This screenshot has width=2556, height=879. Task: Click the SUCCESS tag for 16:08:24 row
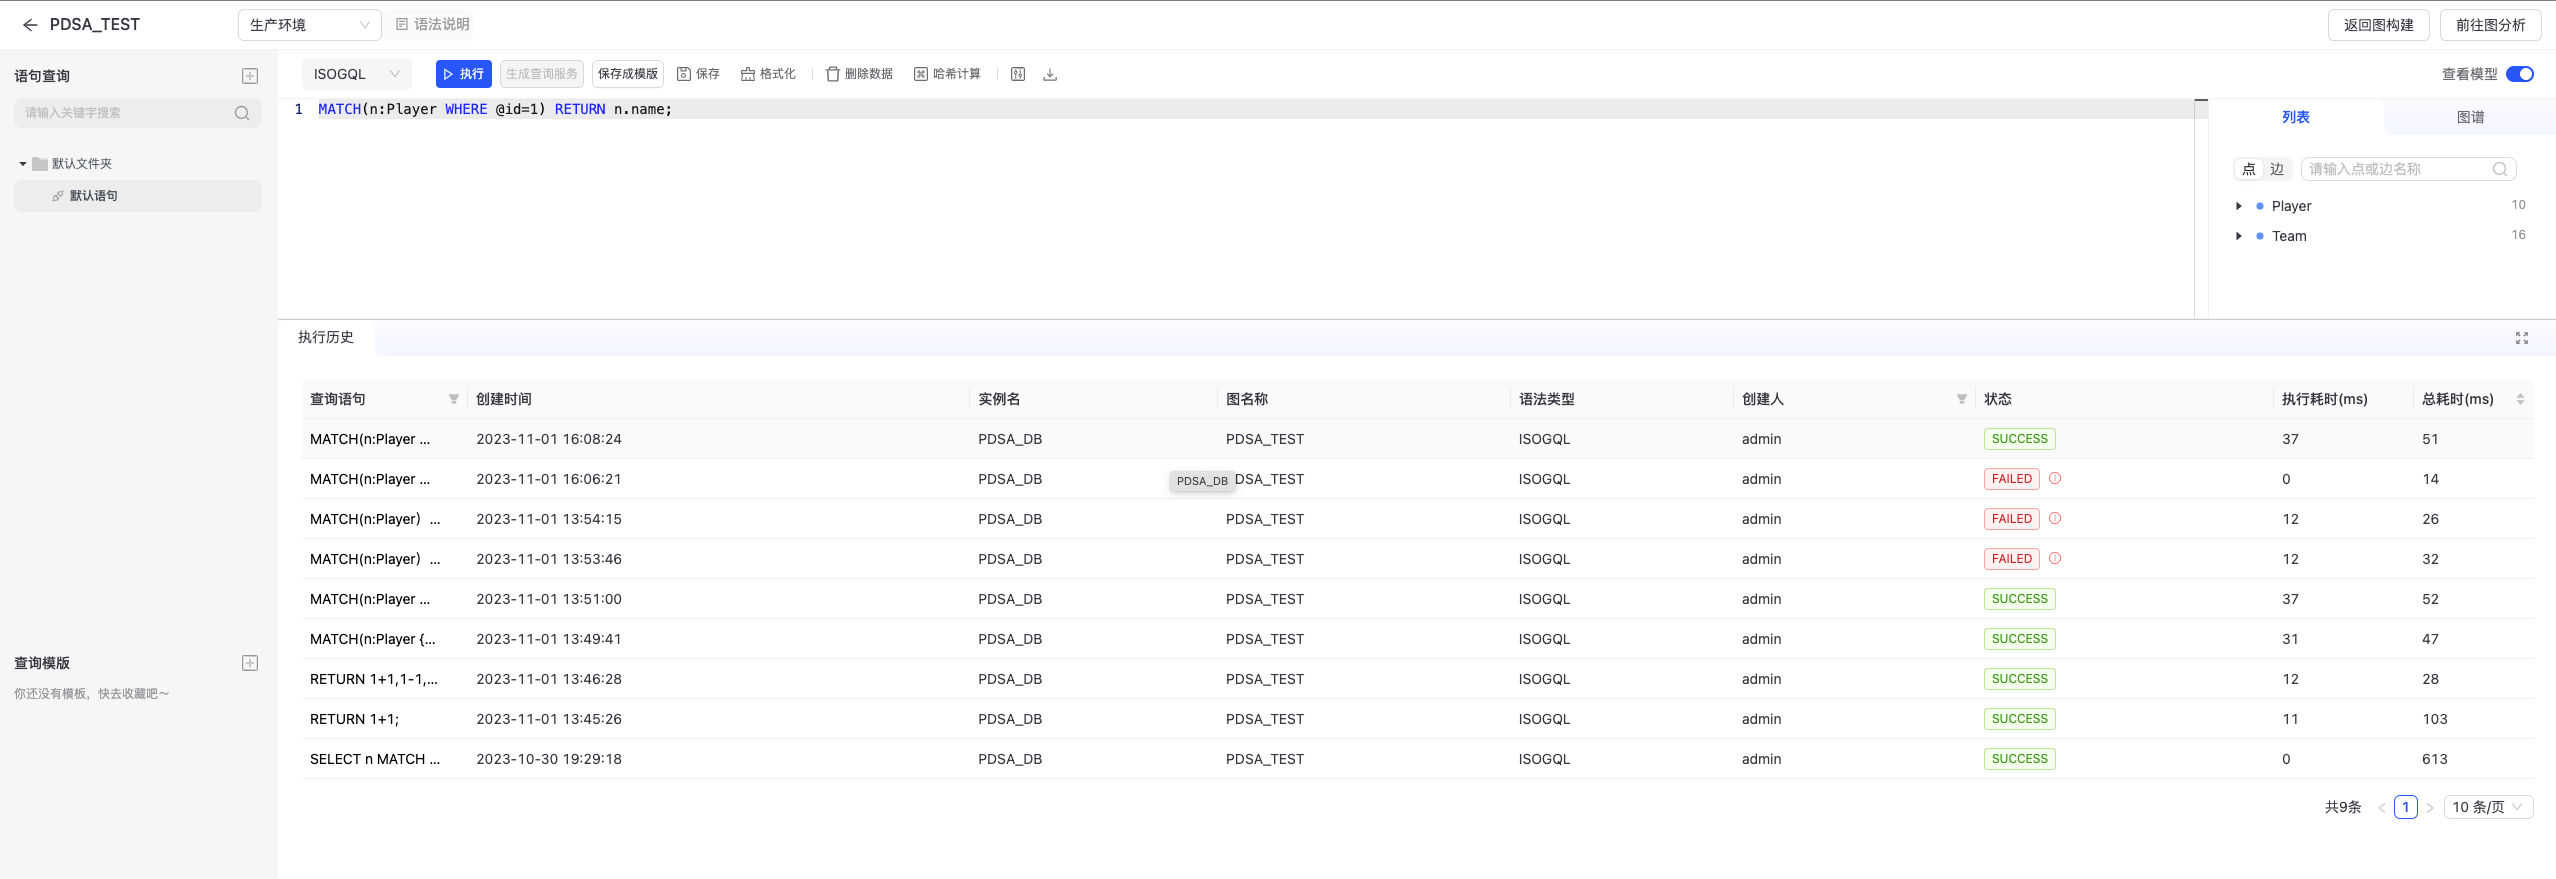pyautogui.click(x=2019, y=439)
